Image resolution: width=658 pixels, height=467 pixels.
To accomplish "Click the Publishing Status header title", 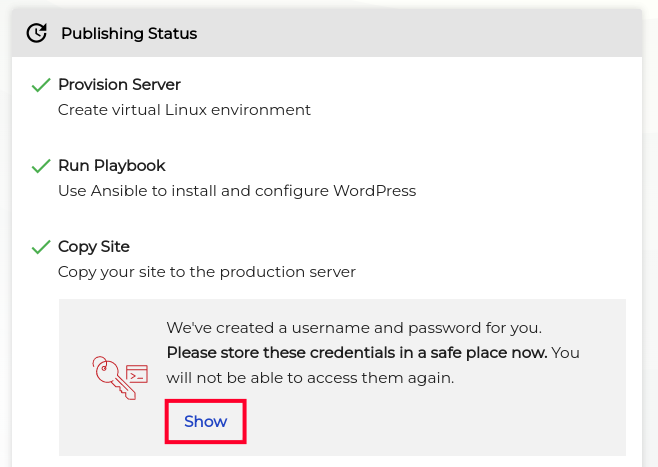I will 129,34.
